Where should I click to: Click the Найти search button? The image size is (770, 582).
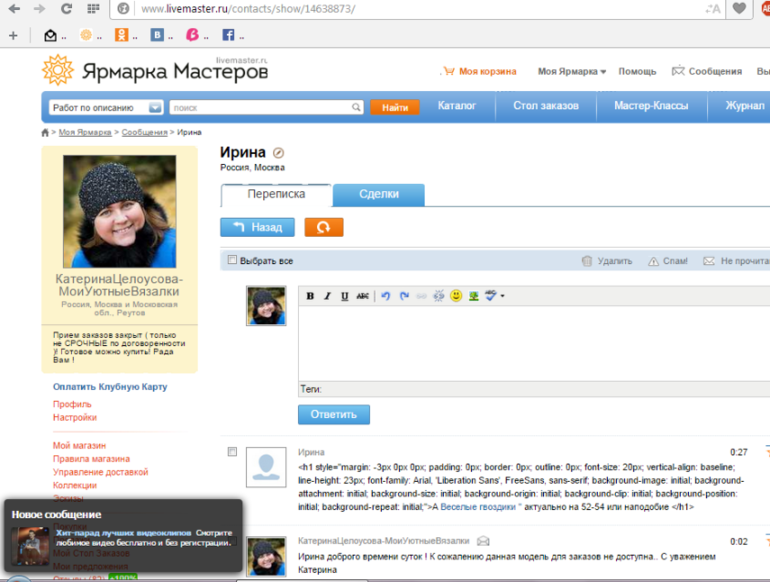[x=395, y=108]
